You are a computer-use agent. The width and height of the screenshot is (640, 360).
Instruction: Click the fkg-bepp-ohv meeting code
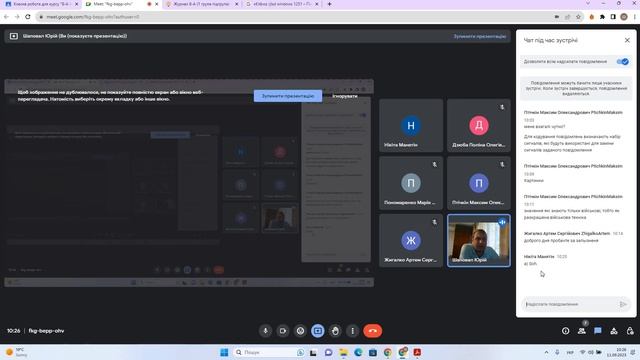[46, 331]
